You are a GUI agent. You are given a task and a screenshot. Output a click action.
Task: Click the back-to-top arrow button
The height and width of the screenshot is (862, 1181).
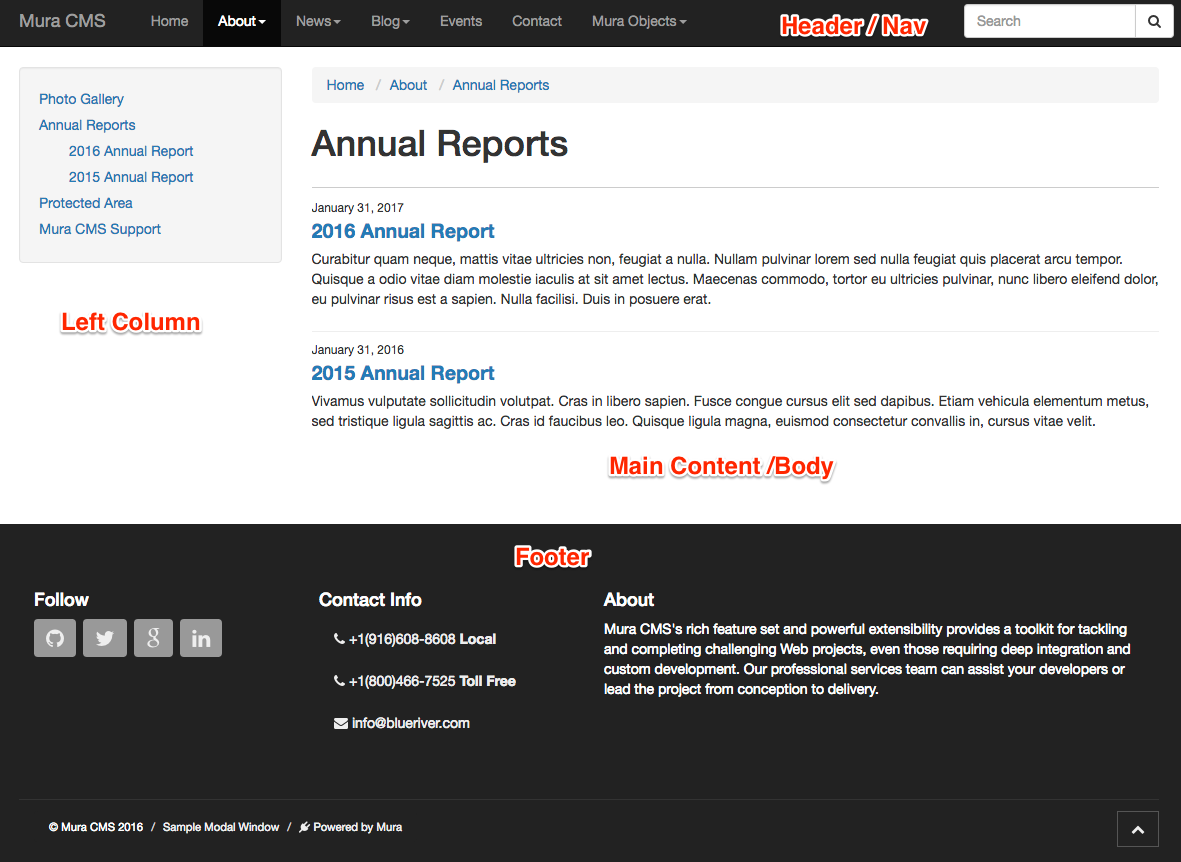1138,830
